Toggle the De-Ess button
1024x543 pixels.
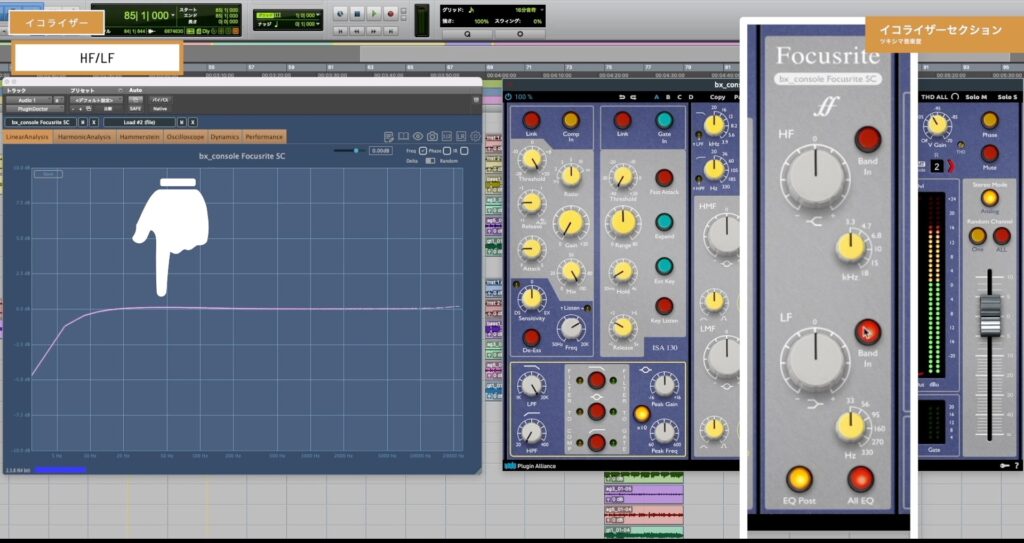coord(532,337)
